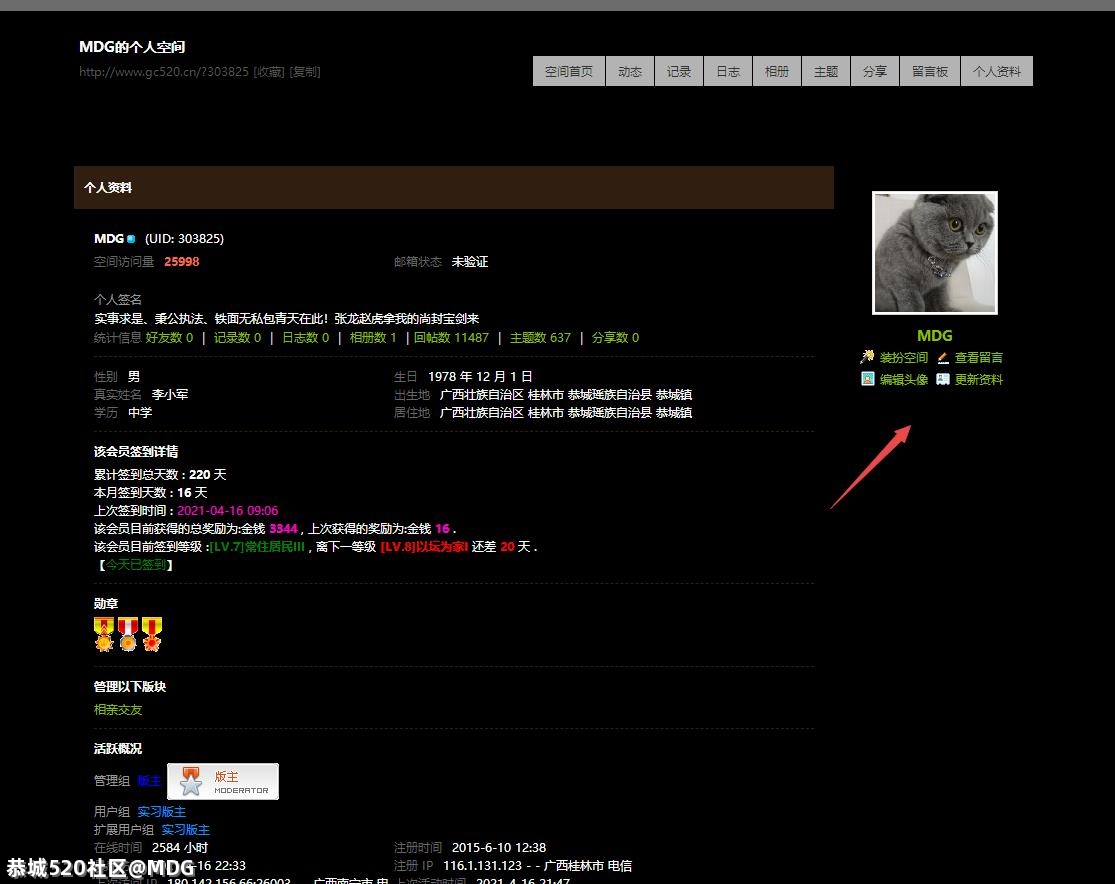Screen dimensions: 1115x884
Task: Click the middle medal under 勋章
Action: 128,634
